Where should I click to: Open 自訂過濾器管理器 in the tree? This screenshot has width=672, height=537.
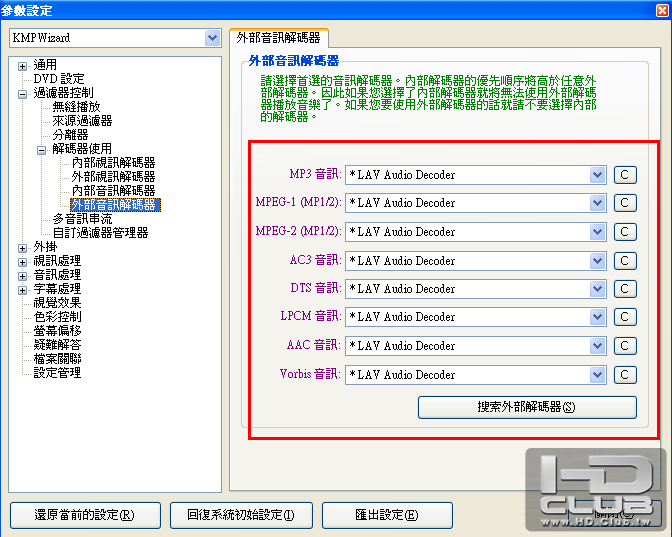[x=100, y=233]
